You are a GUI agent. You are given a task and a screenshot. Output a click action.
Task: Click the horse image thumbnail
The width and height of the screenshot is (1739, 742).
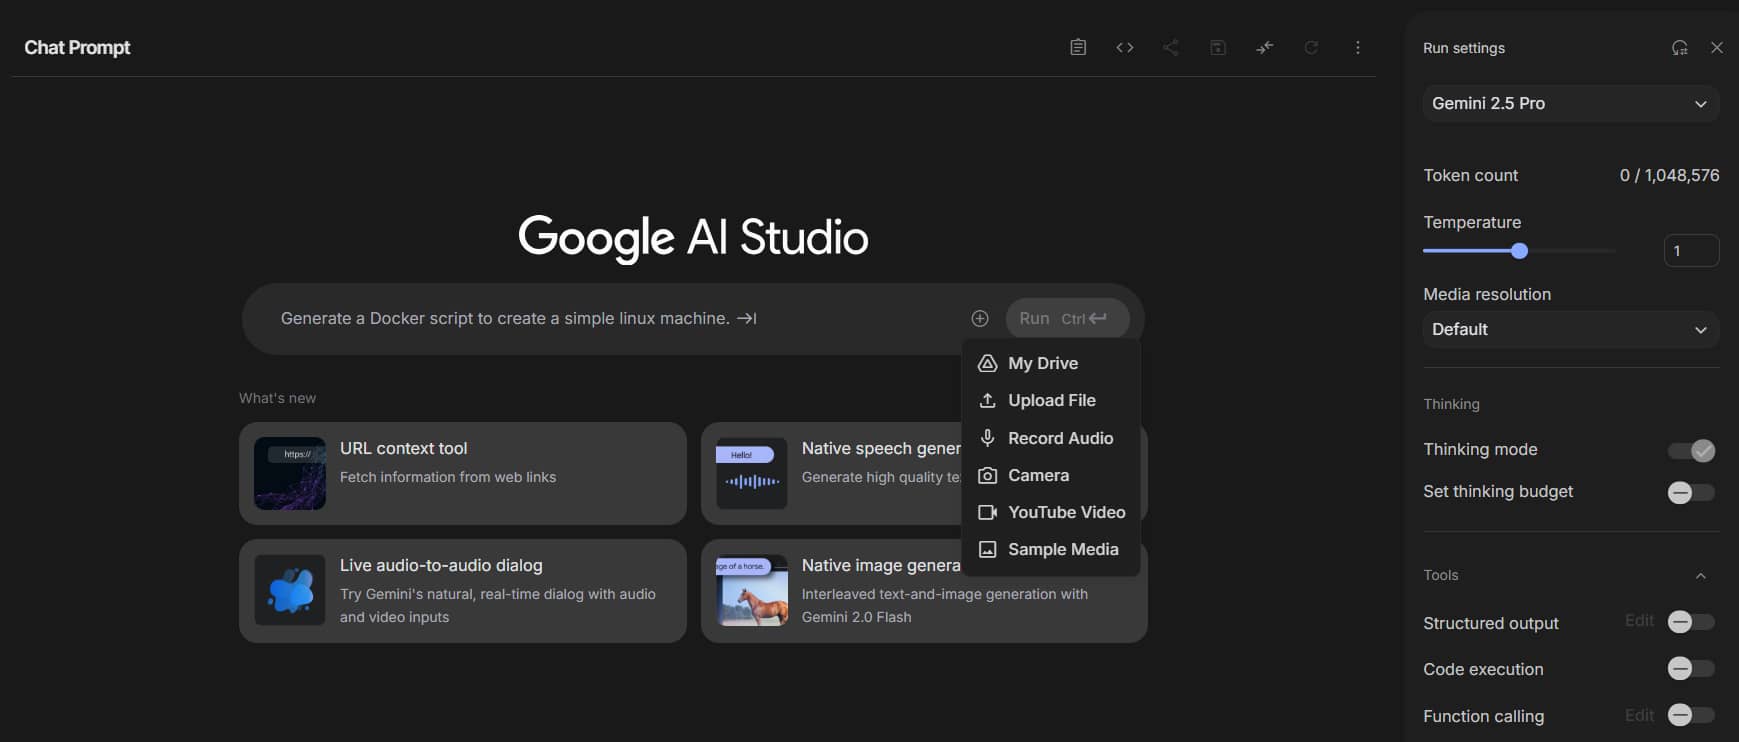click(x=752, y=591)
